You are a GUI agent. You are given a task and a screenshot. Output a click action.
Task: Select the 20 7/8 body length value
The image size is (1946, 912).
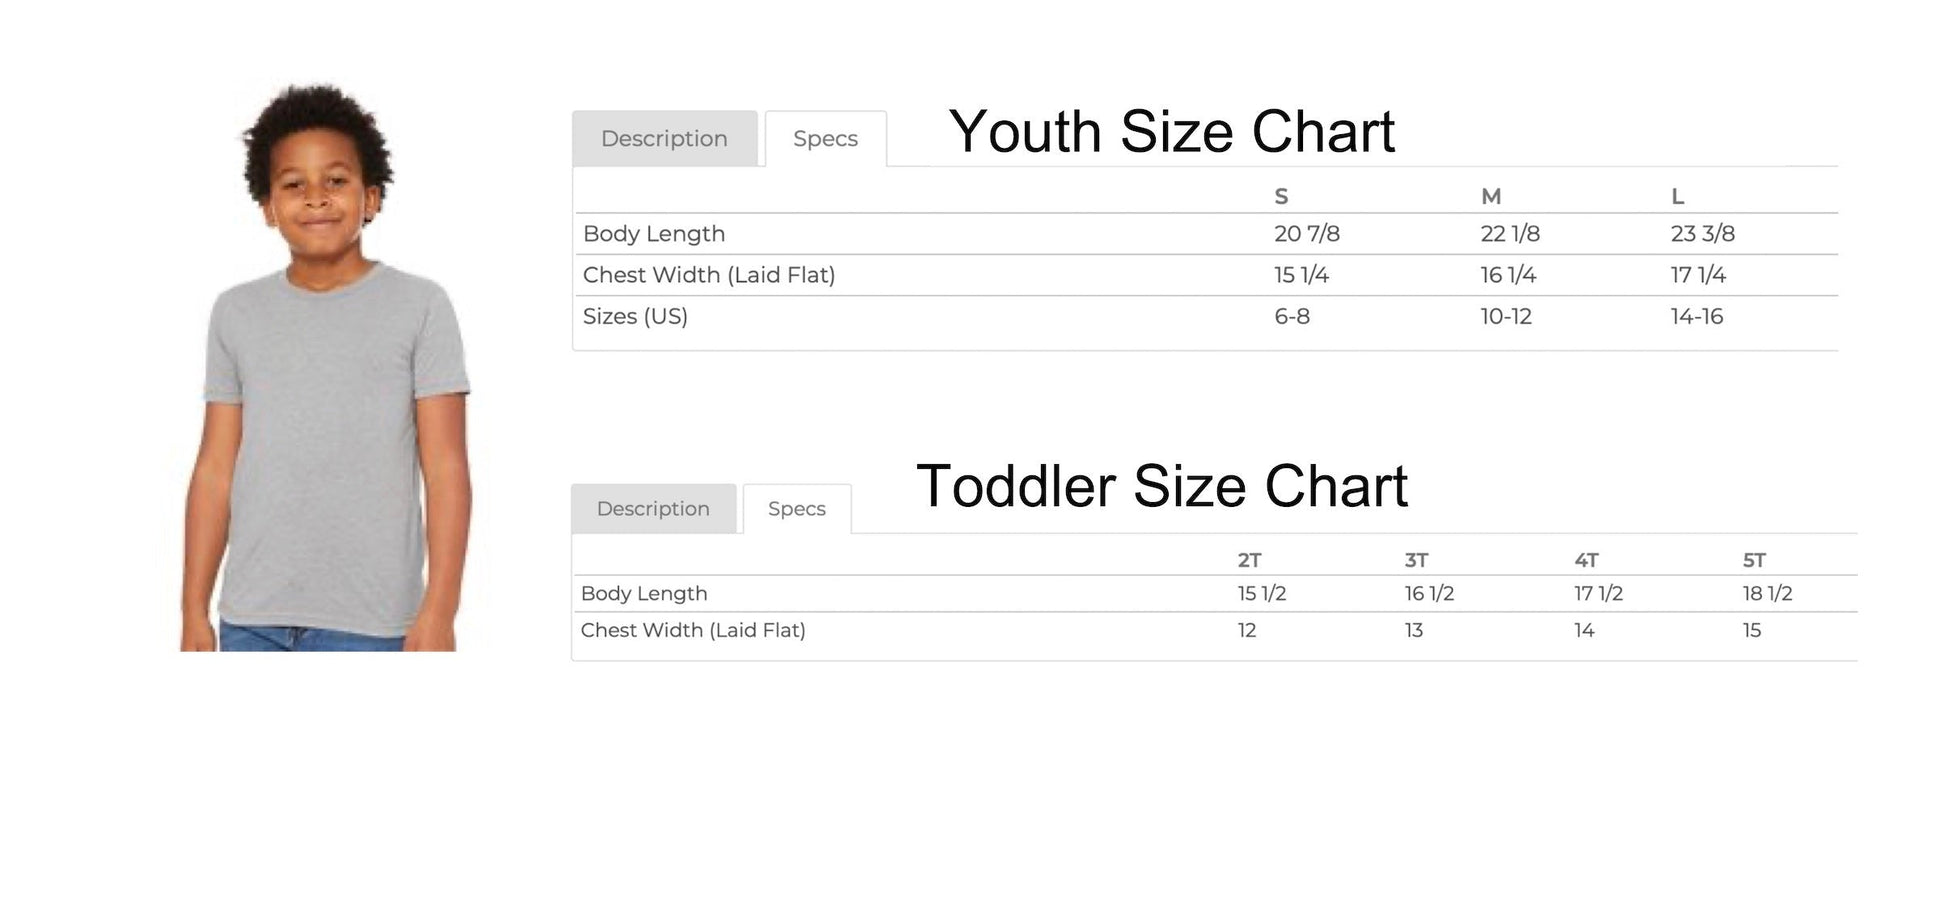point(1306,234)
